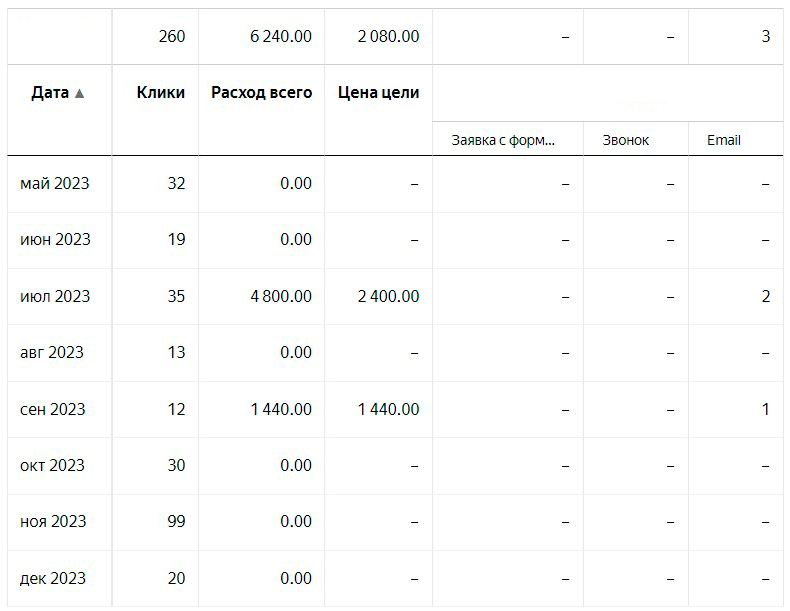This screenshot has width=790, height=611.
Task: Select the total 6 240.00 spend value
Action: (x=280, y=36)
